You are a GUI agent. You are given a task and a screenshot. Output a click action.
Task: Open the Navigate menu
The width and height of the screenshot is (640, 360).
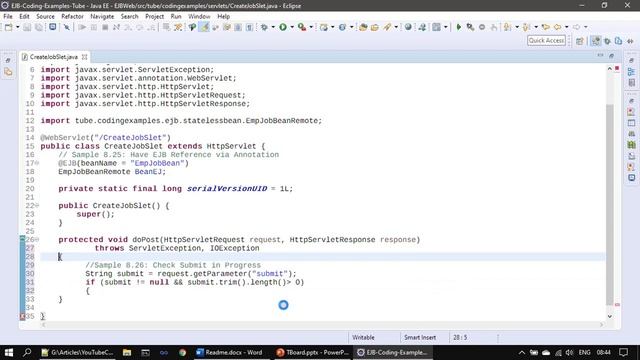(102, 16)
